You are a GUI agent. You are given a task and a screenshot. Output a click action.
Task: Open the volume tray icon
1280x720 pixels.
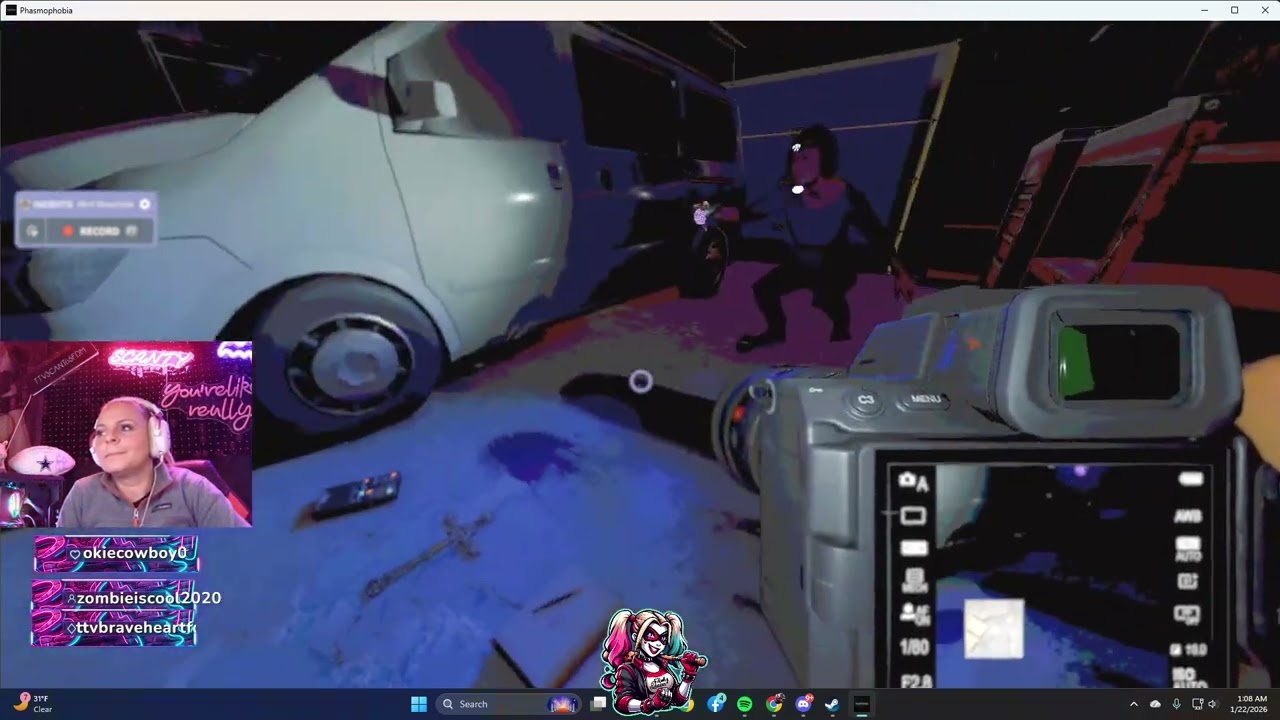point(1212,704)
